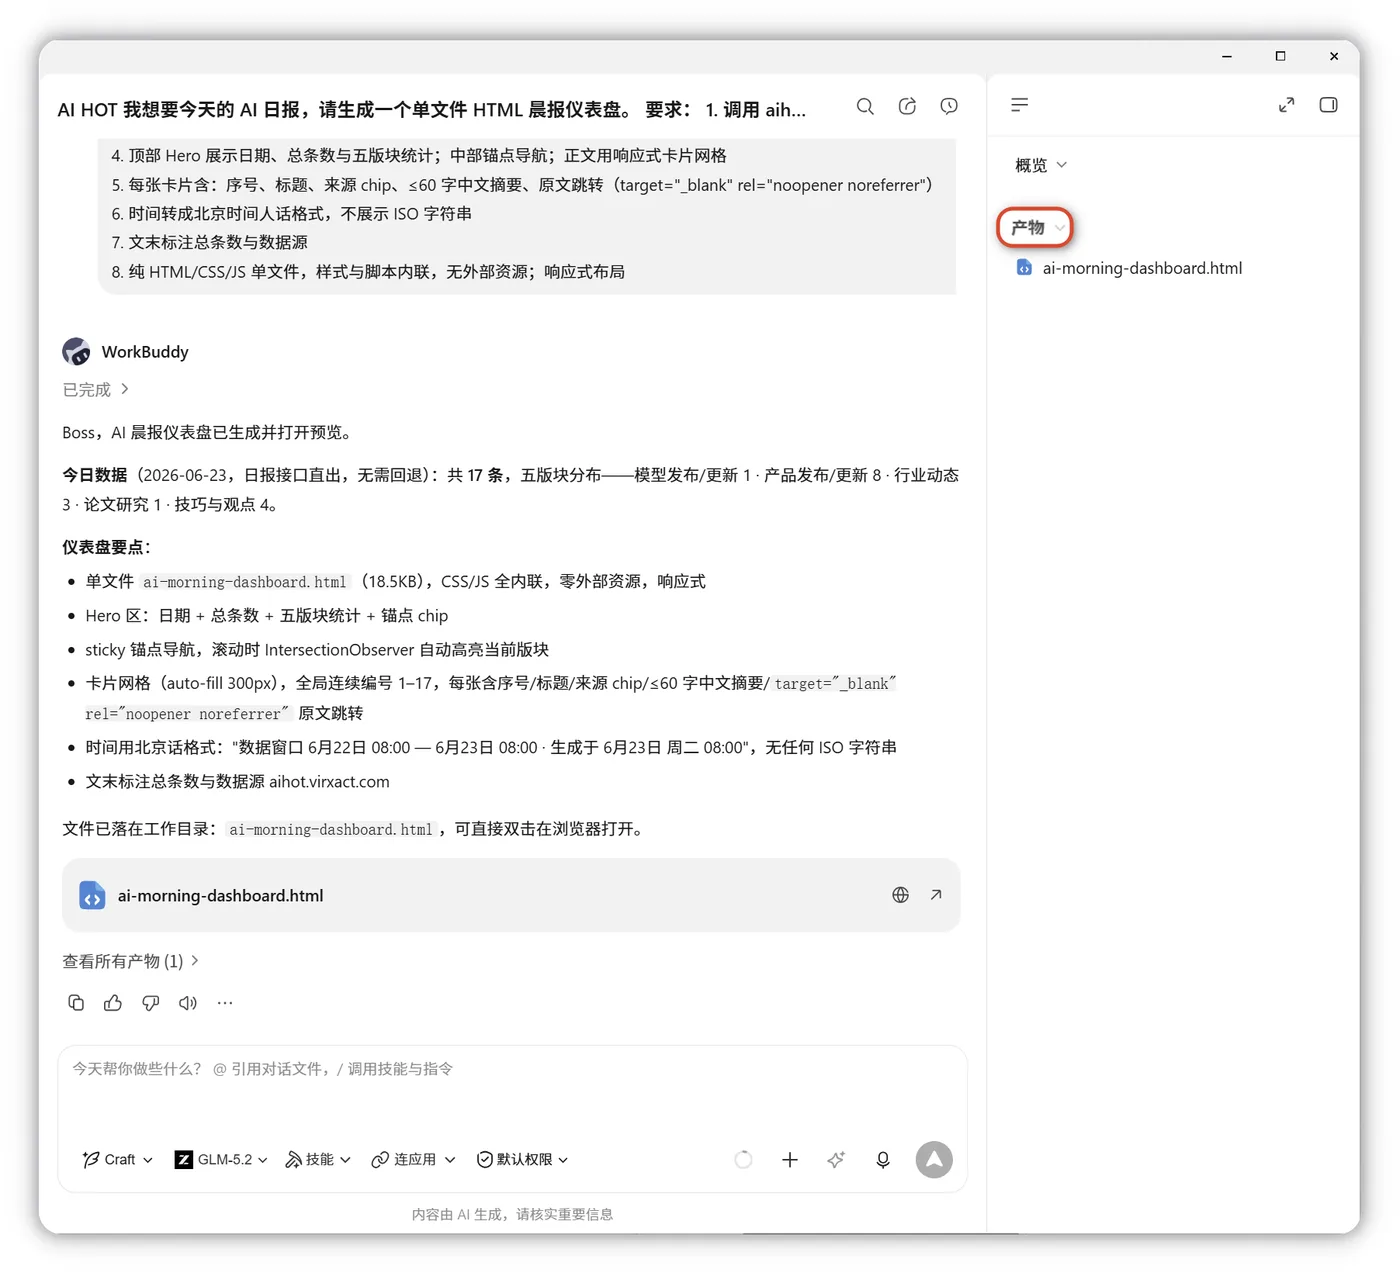Viewport: 1400px width, 1273px height.
Task: Expand the 概览 section in side panel
Action: coord(1041,165)
